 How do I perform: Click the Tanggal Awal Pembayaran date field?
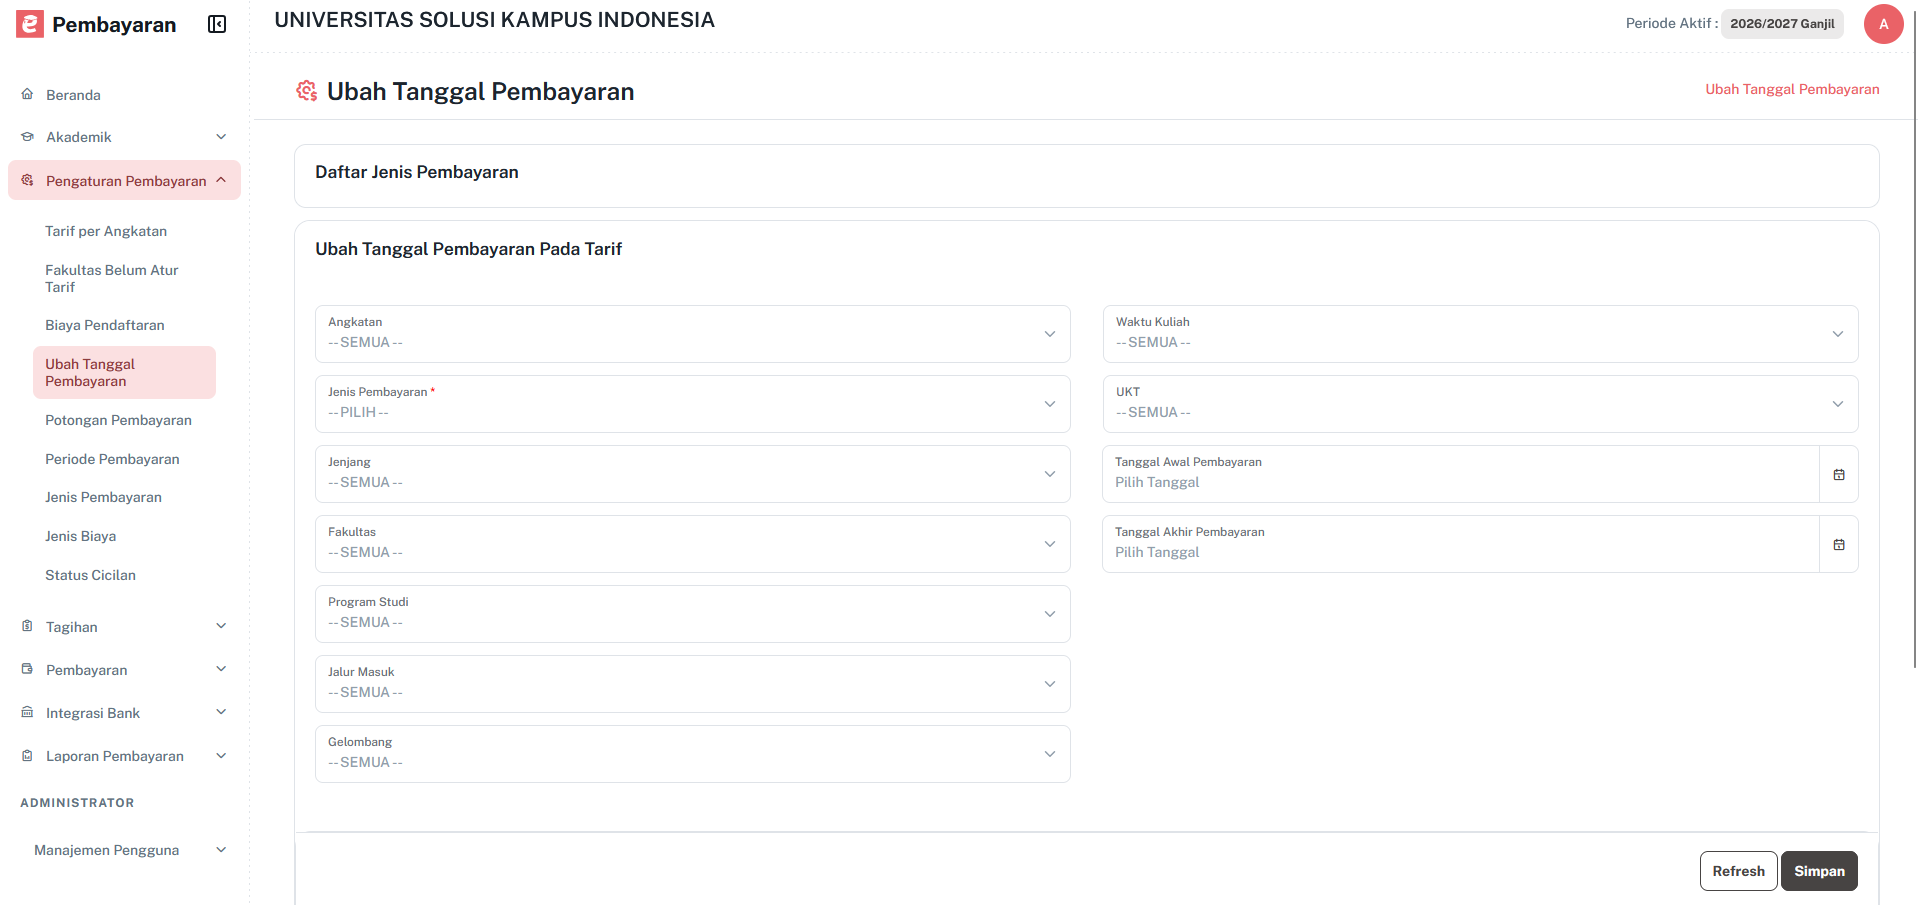[x=1461, y=474]
